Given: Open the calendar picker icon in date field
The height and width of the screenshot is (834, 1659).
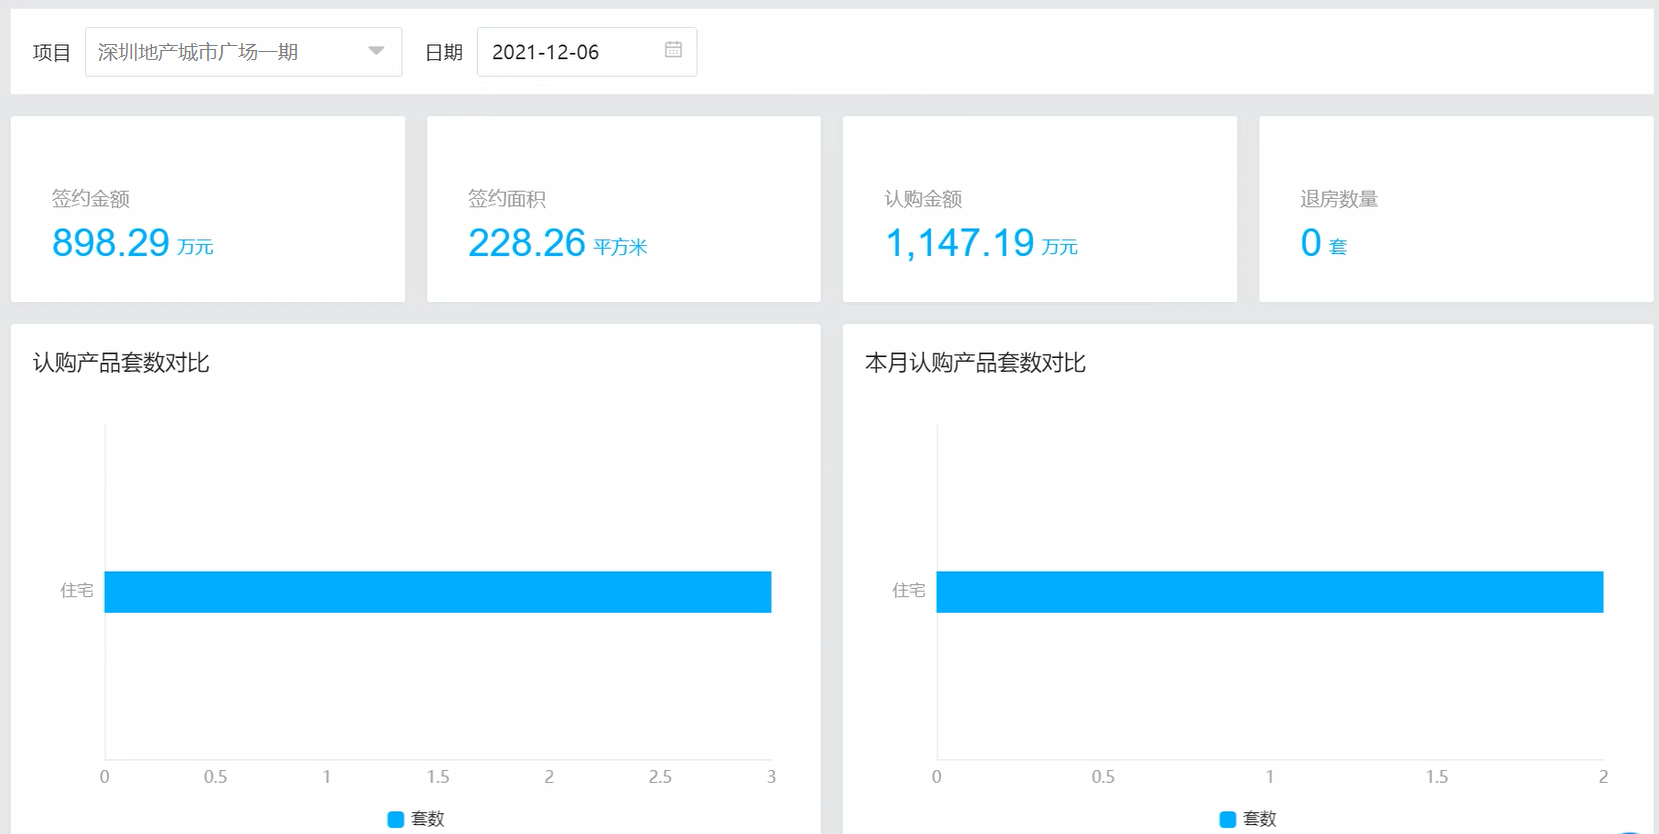Looking at the screenshot, I should (x=673, y=50).
